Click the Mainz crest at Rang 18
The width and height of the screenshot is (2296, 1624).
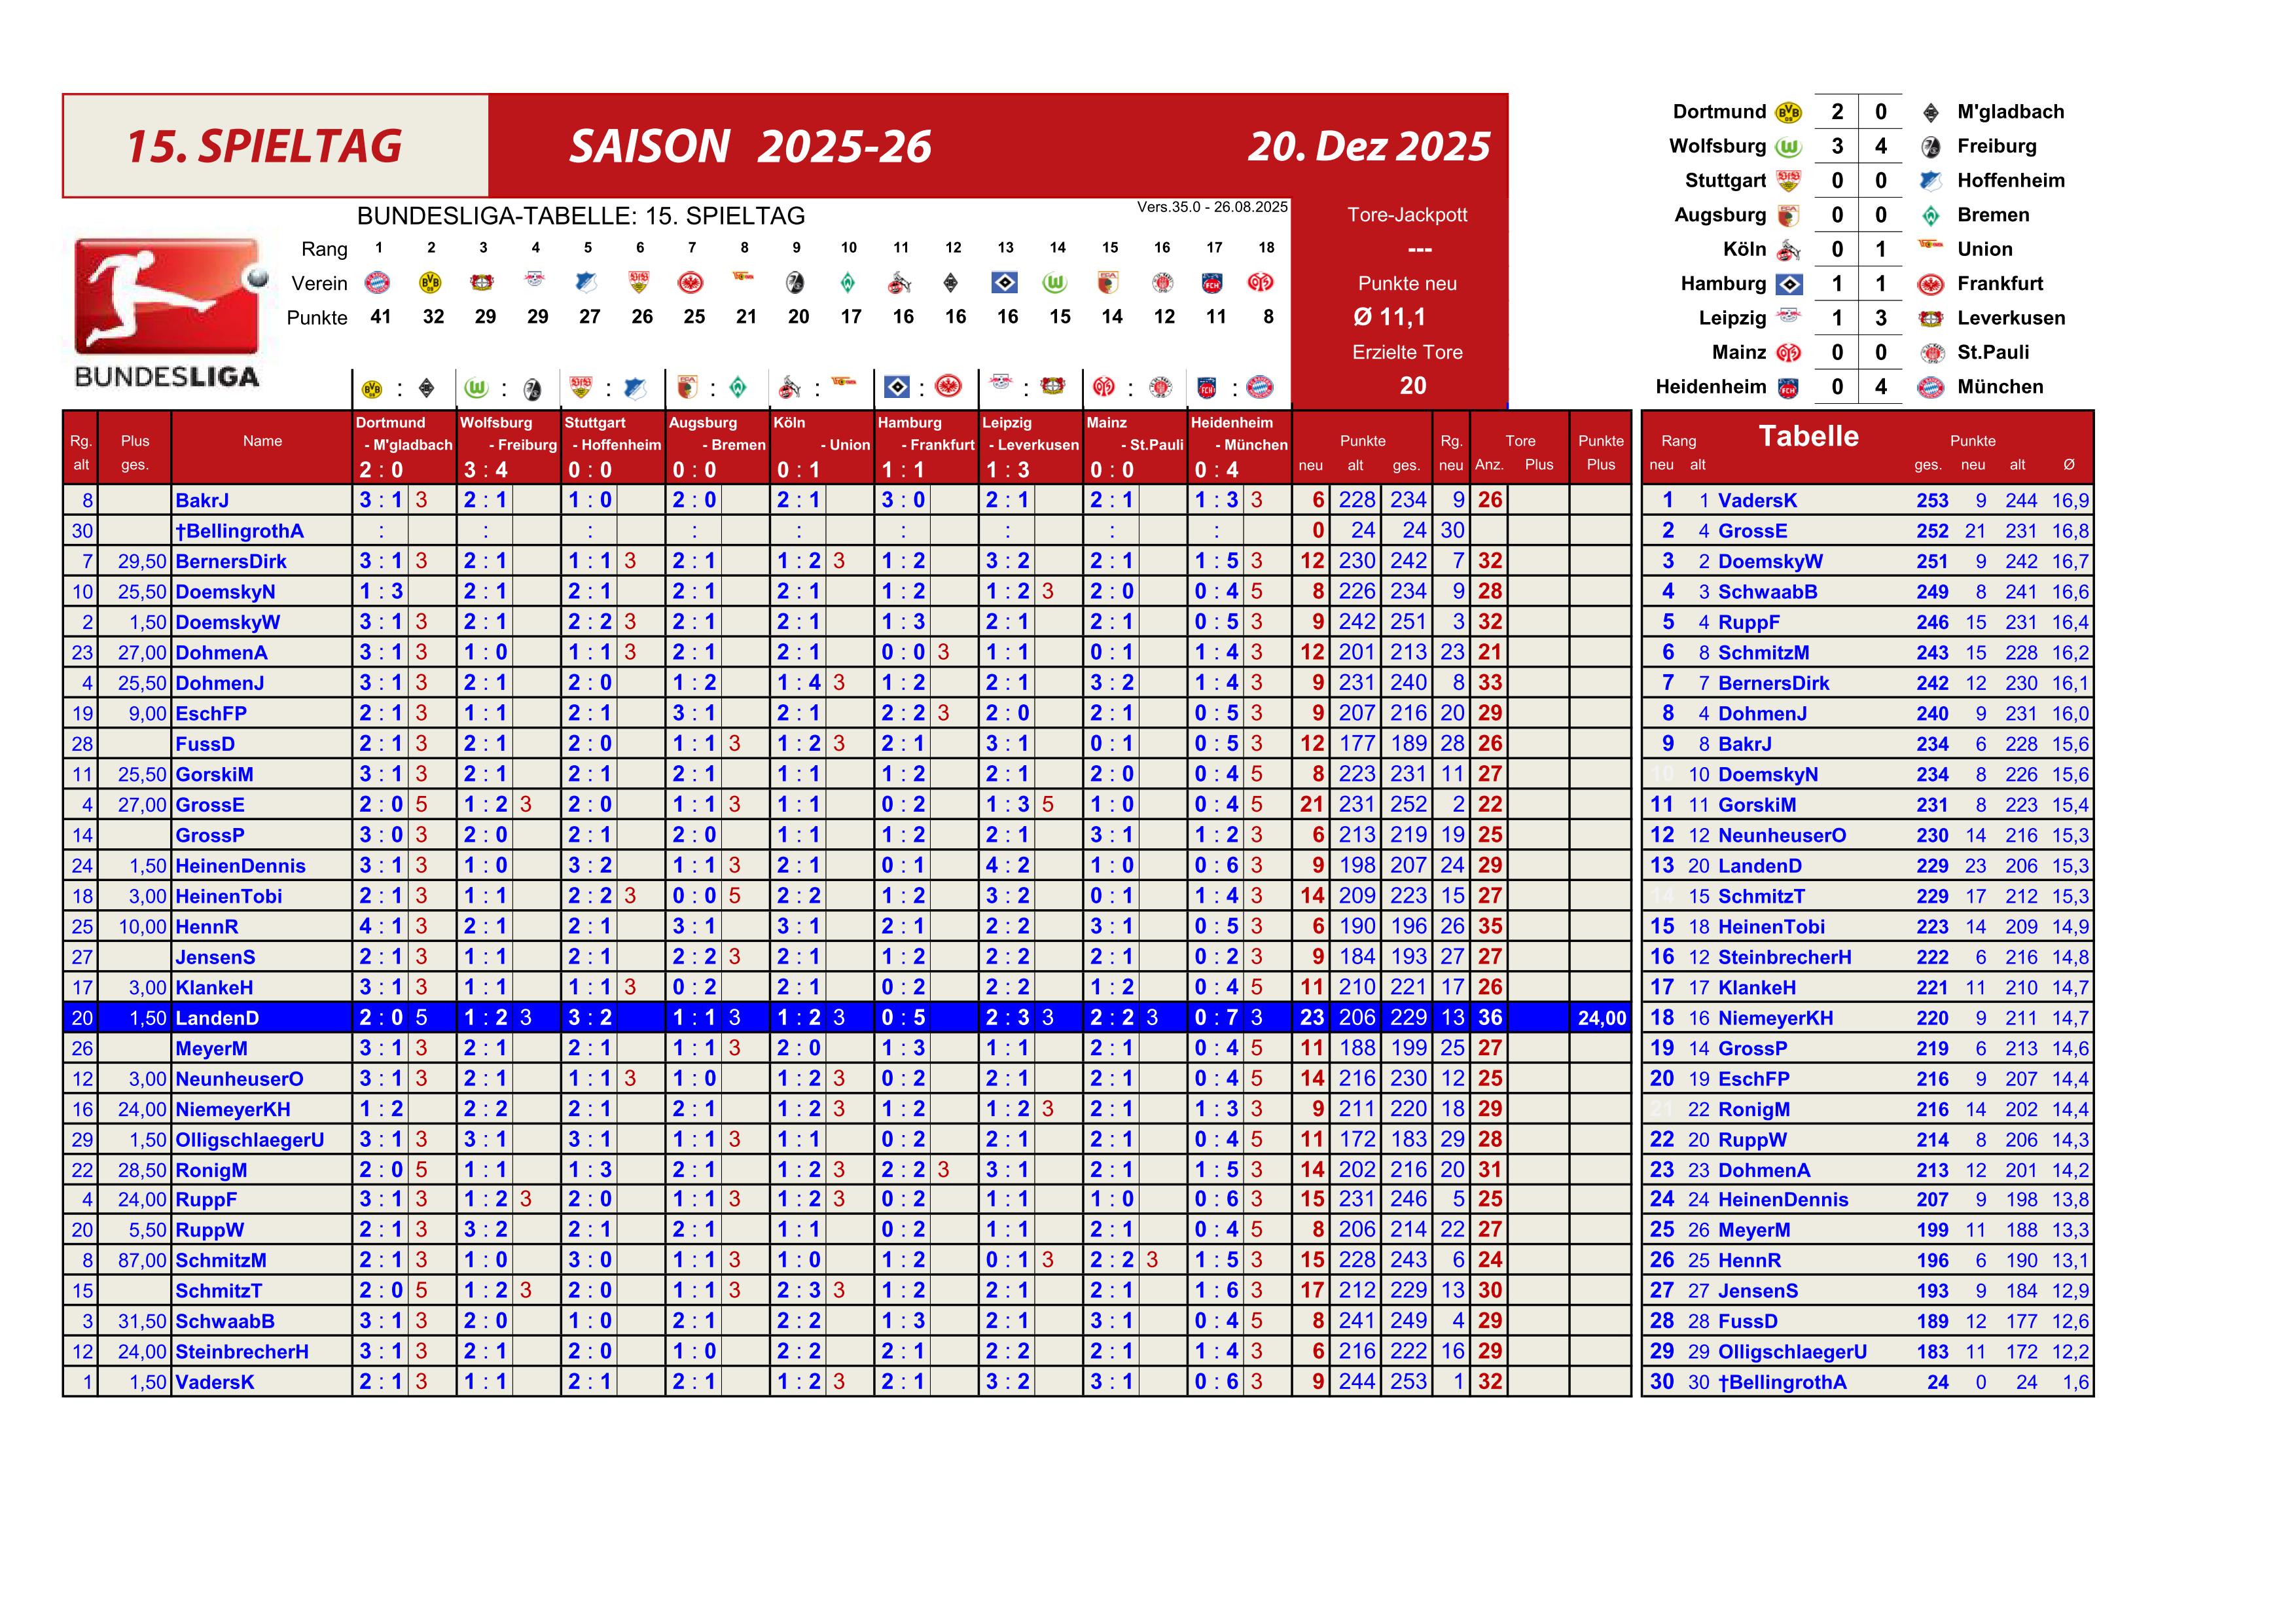click(1260, 283)
